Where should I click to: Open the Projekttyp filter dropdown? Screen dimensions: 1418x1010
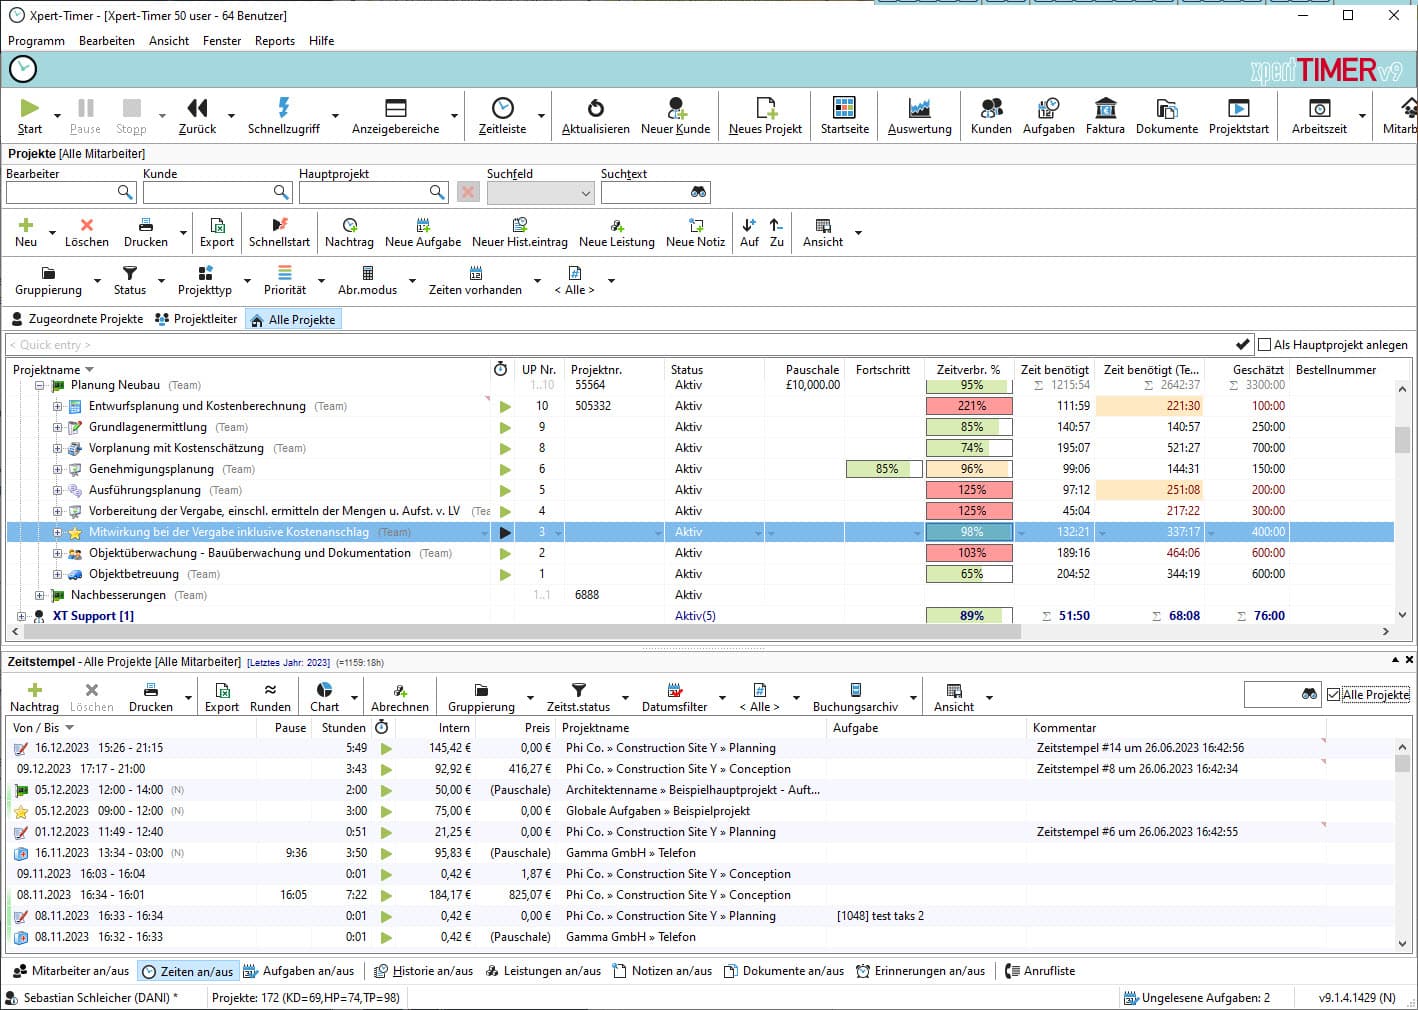(x=247, y=281)
